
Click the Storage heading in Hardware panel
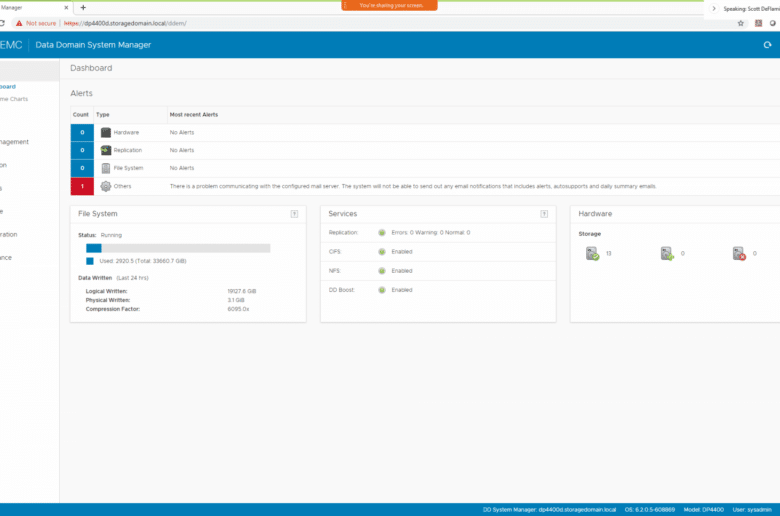pos(589,234)
